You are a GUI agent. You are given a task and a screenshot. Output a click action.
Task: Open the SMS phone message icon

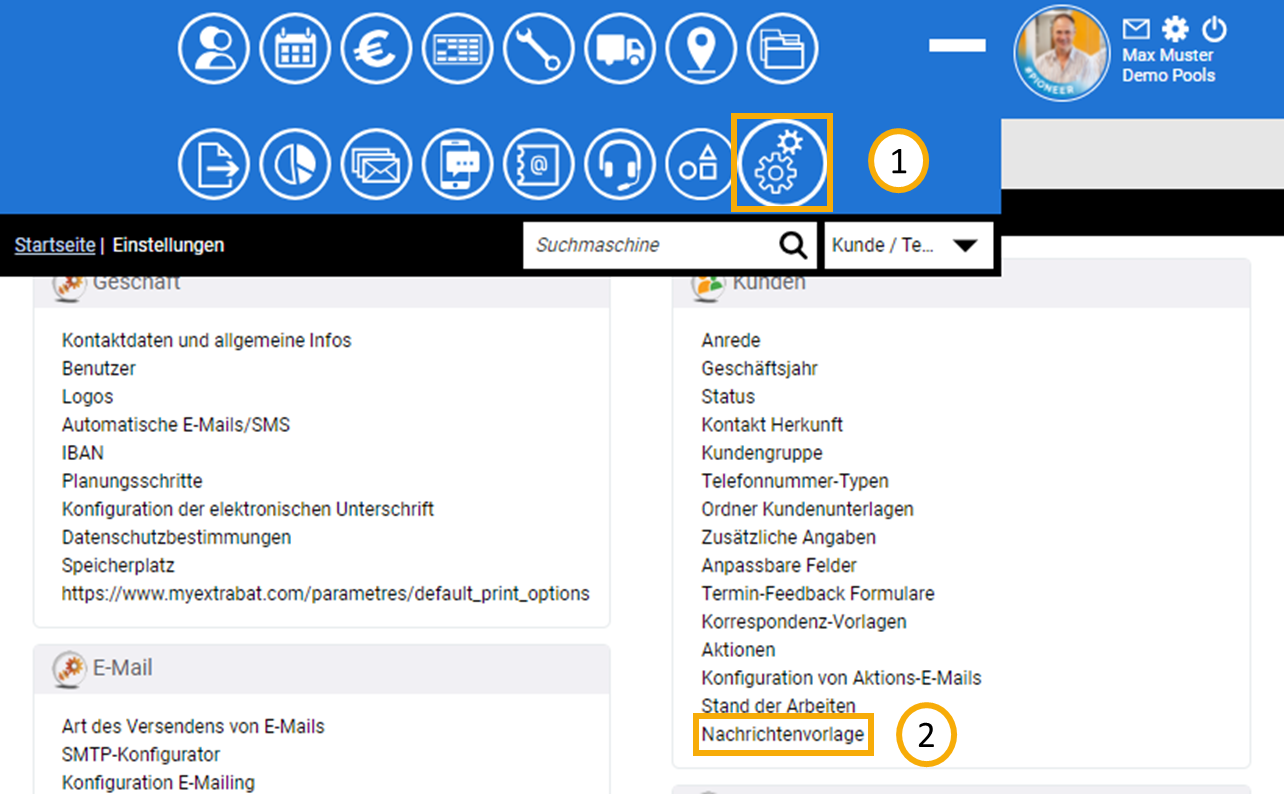[x=457, y=165]
